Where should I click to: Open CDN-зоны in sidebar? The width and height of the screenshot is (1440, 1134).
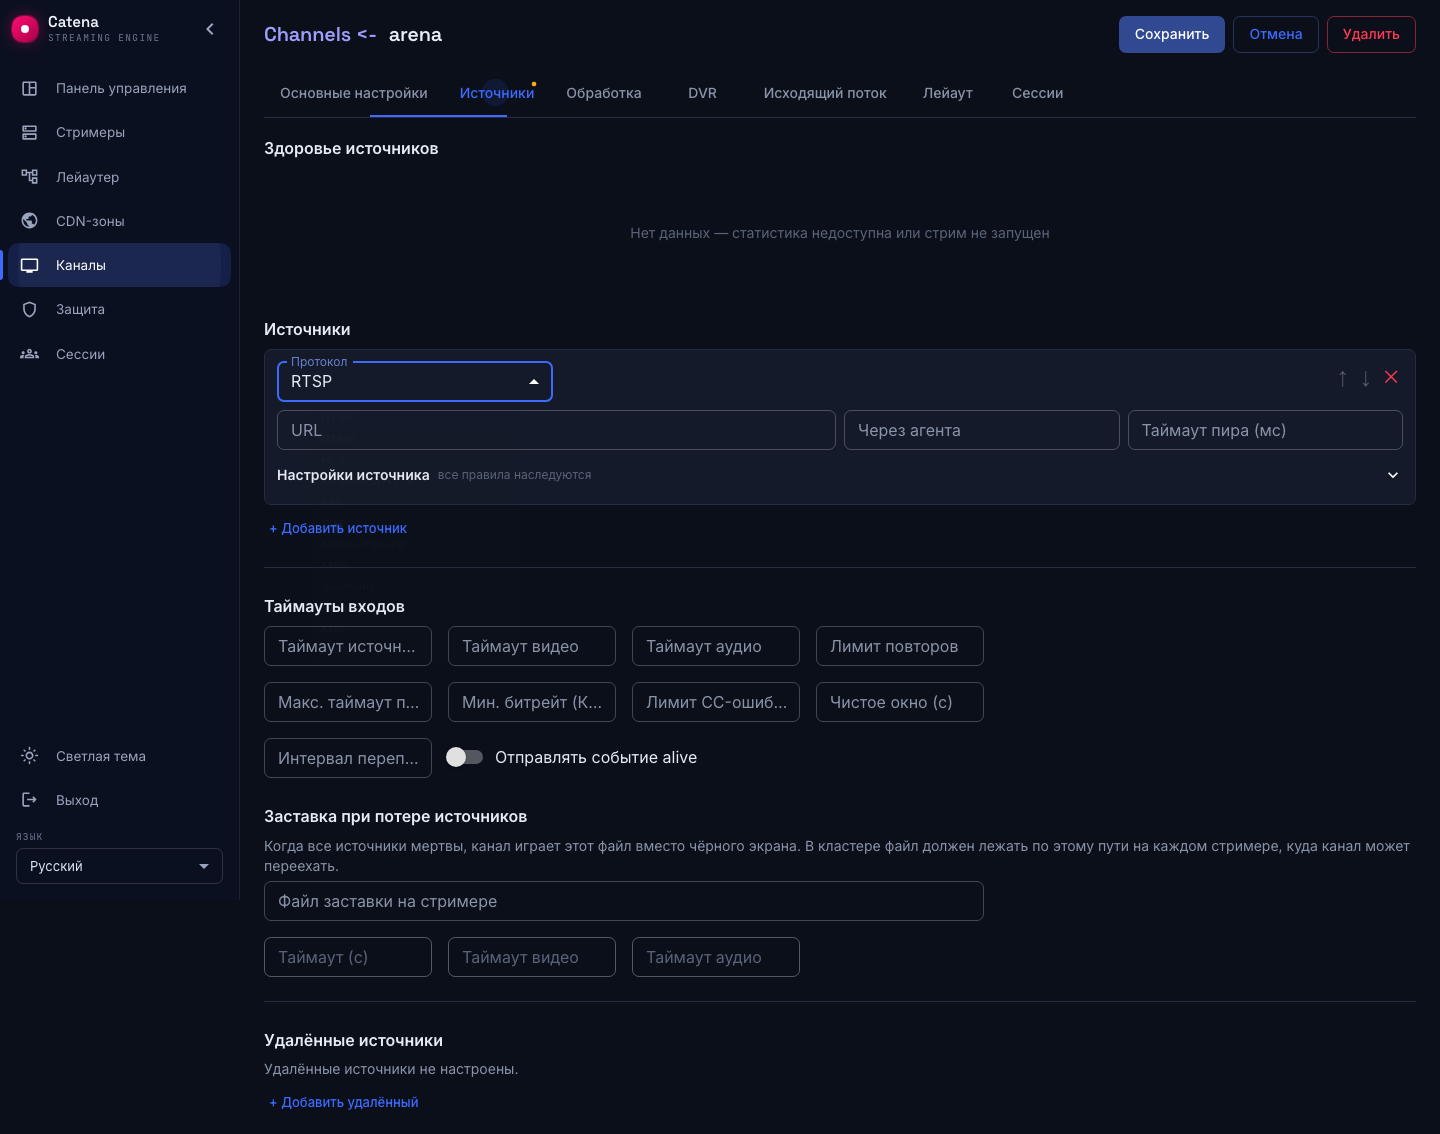tap(120, 221)
